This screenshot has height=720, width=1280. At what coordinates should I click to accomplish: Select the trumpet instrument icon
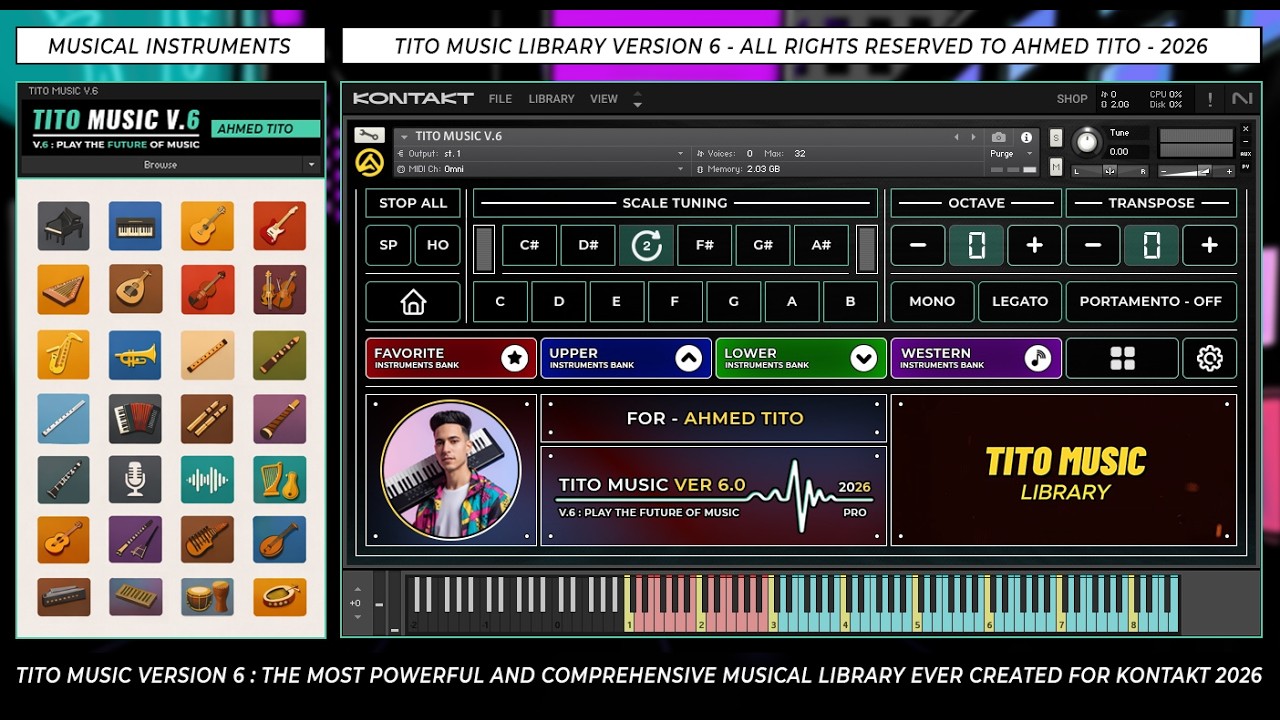[135, 355]
